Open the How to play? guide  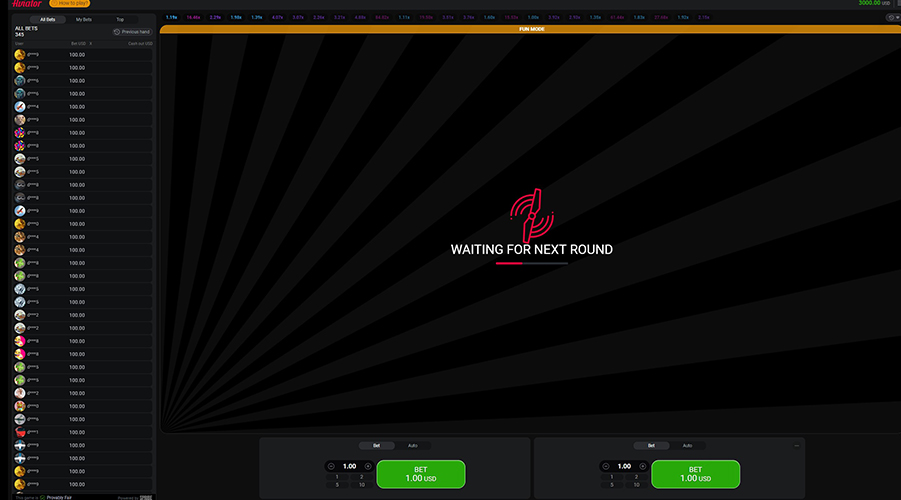[x=69, y=4]
